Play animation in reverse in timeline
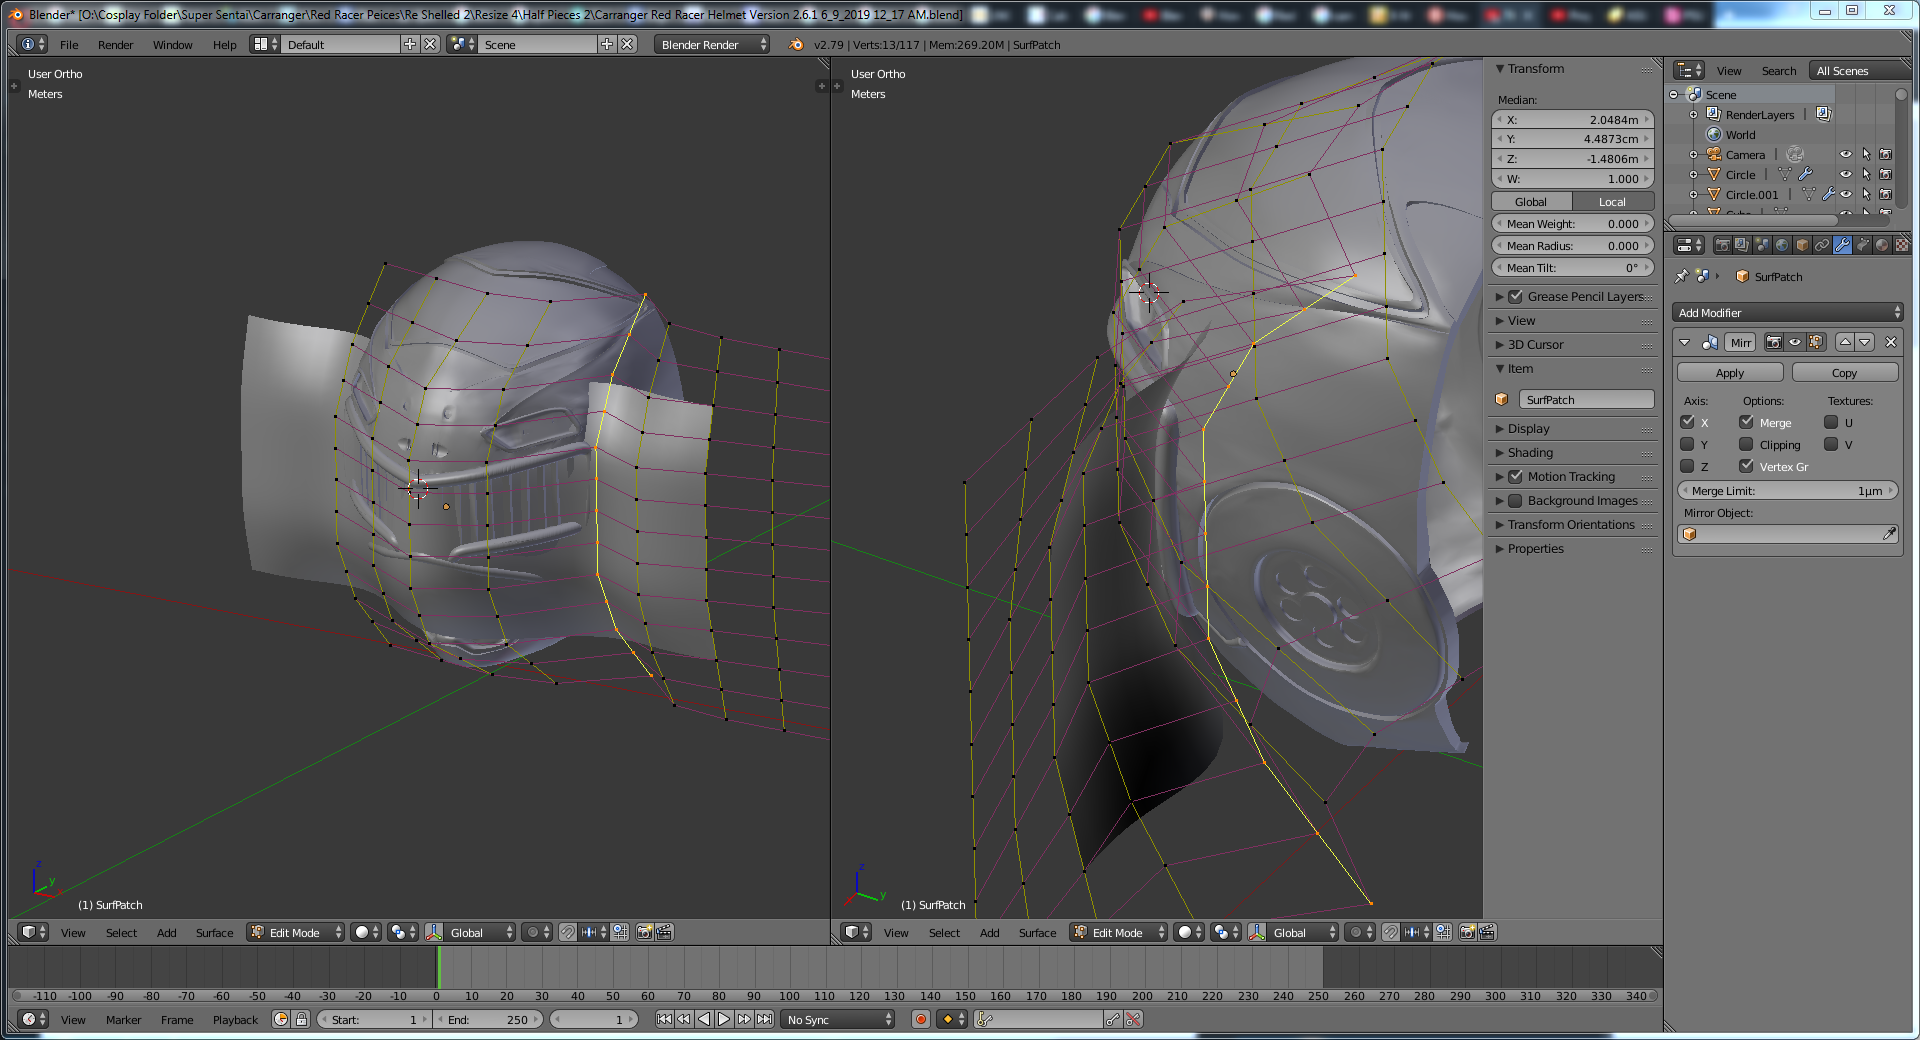This screenshot has height=1040, width=1920. 704,1019
